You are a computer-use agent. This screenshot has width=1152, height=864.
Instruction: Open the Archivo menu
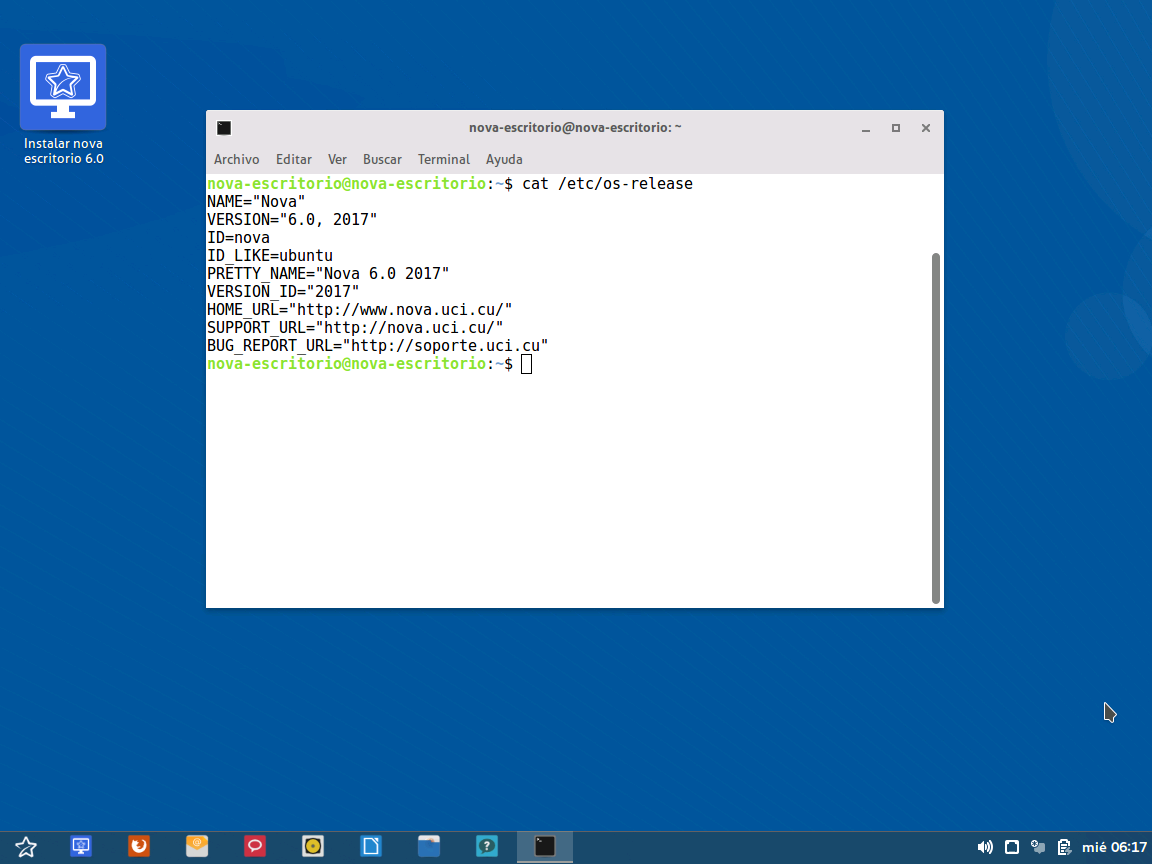237,159
